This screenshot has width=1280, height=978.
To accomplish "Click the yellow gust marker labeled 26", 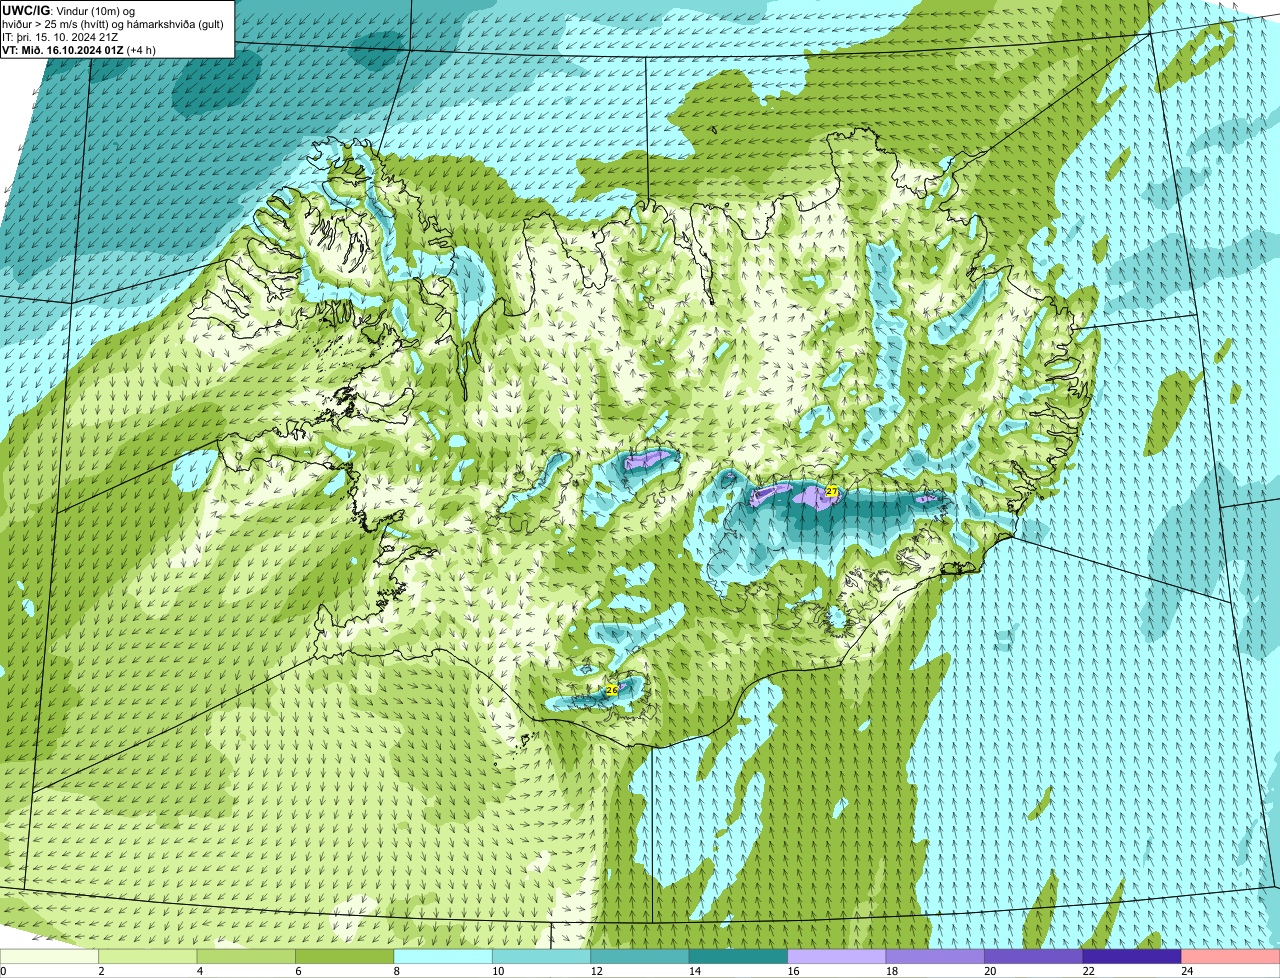I will (612, 690).
